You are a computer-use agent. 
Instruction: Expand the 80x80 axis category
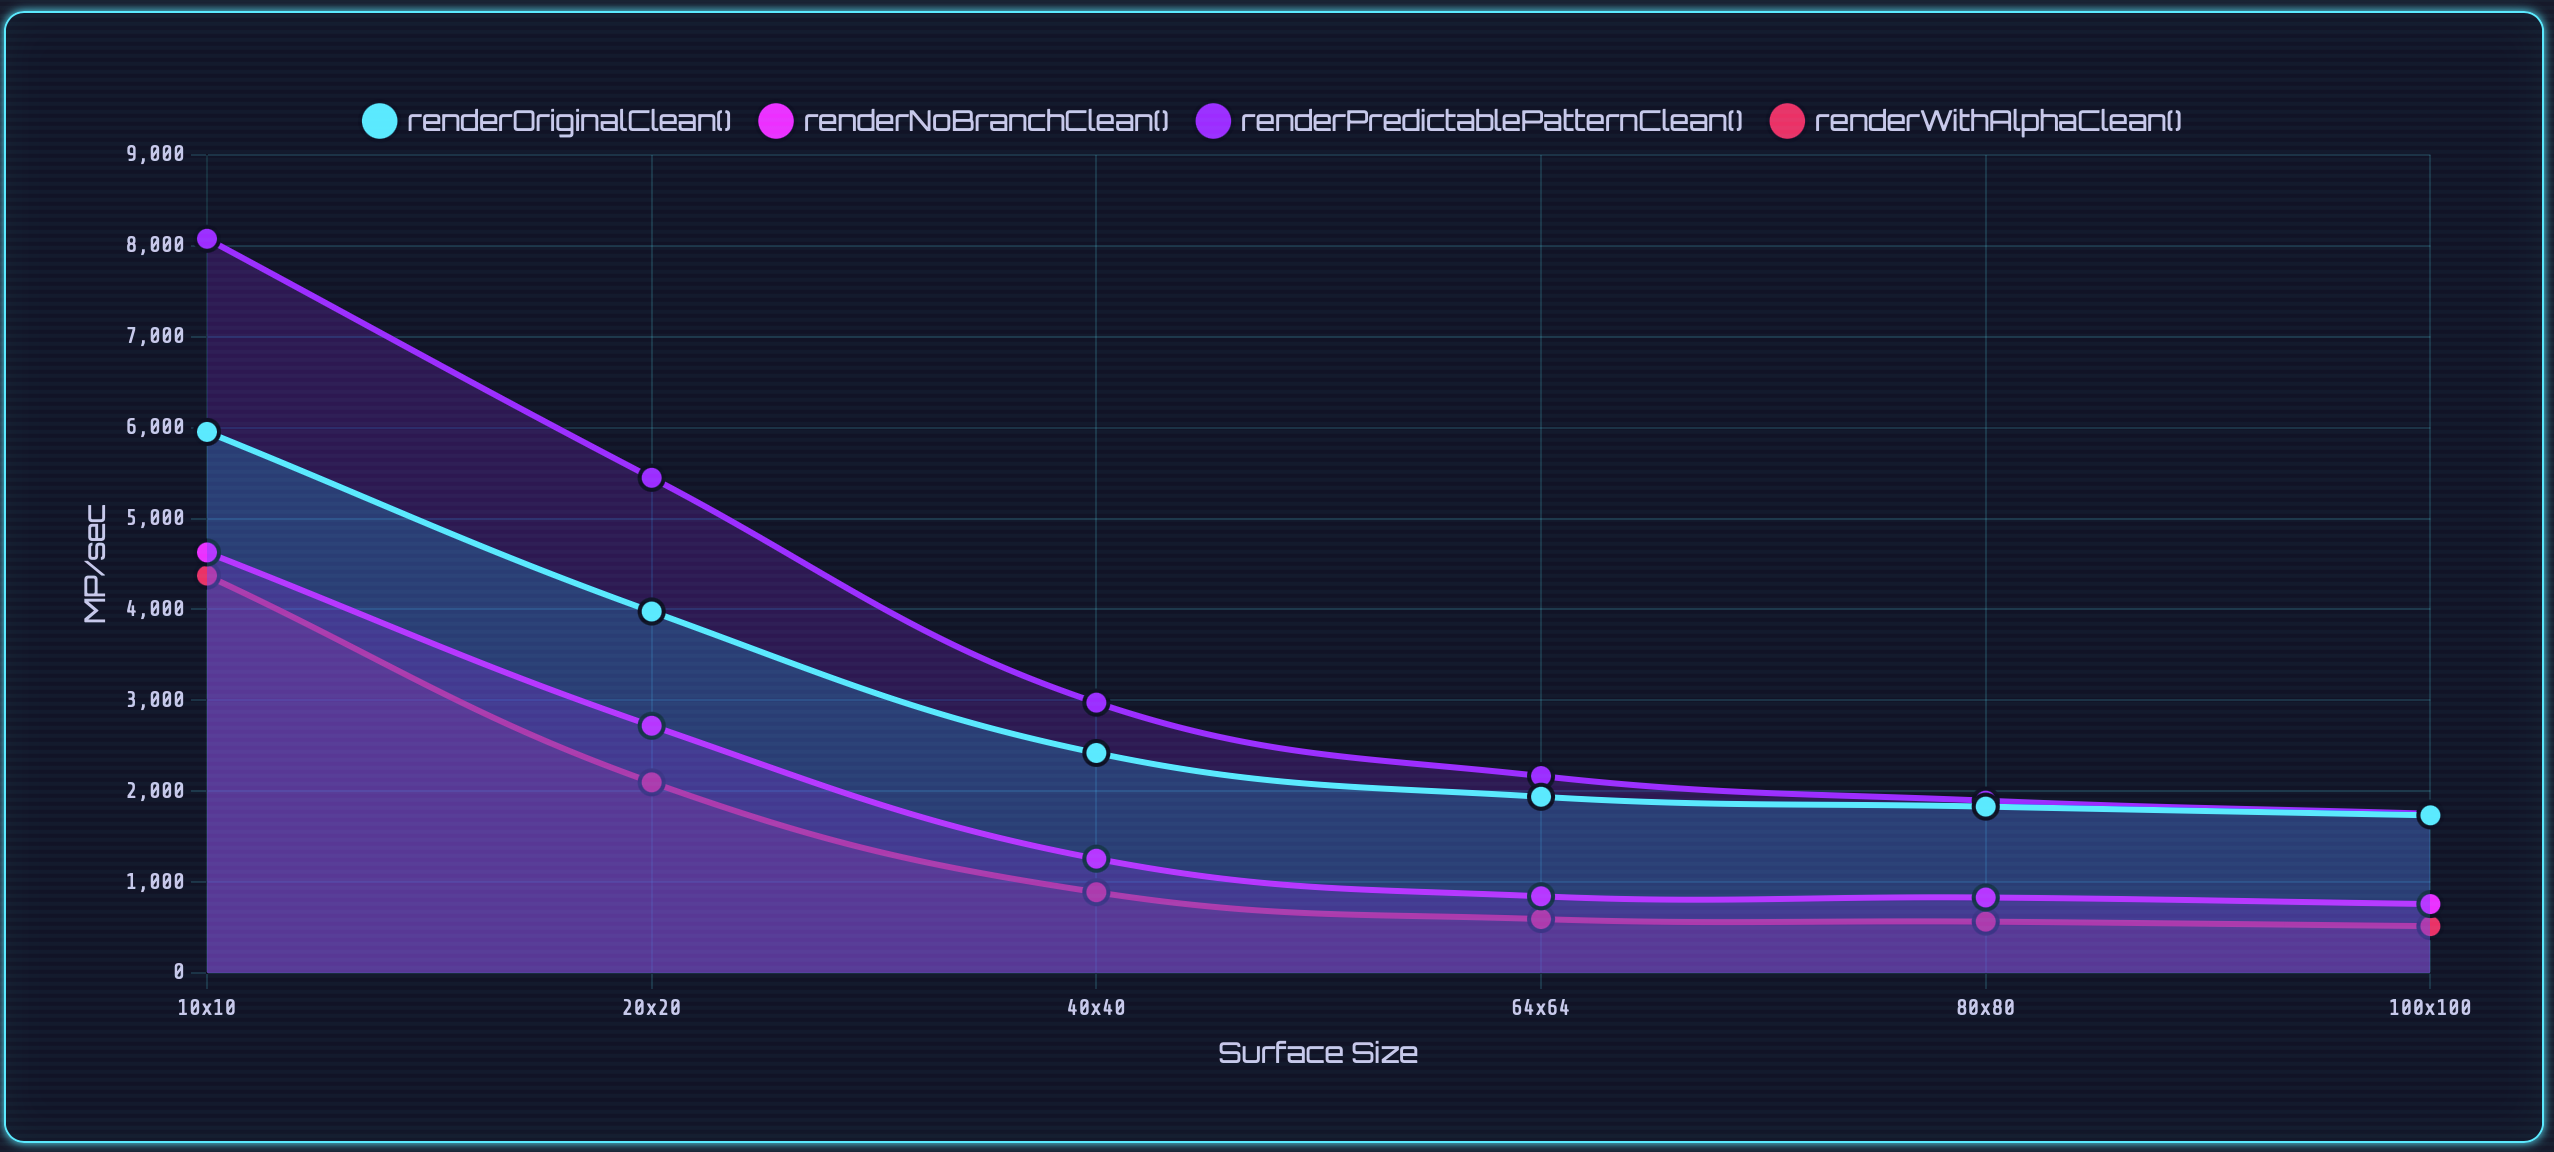pyautogui.click(x=1984, y=1008)
